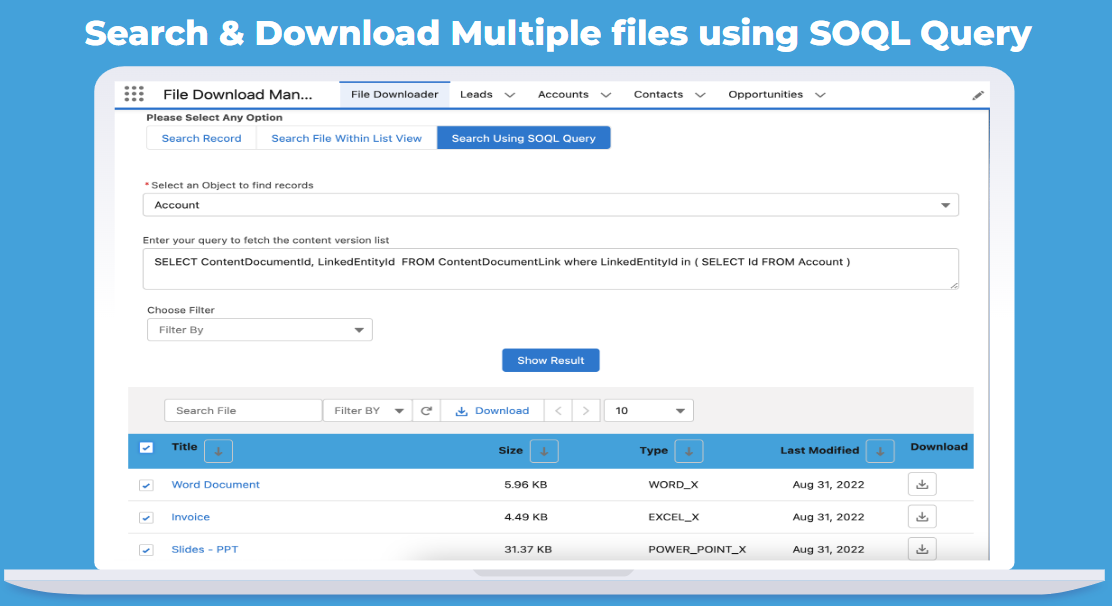The width and height of the screenshot is (1112, 606).
Task: Open the Choose Filter 'Filter By' dropdown
Action: click(x=259, y=329)
